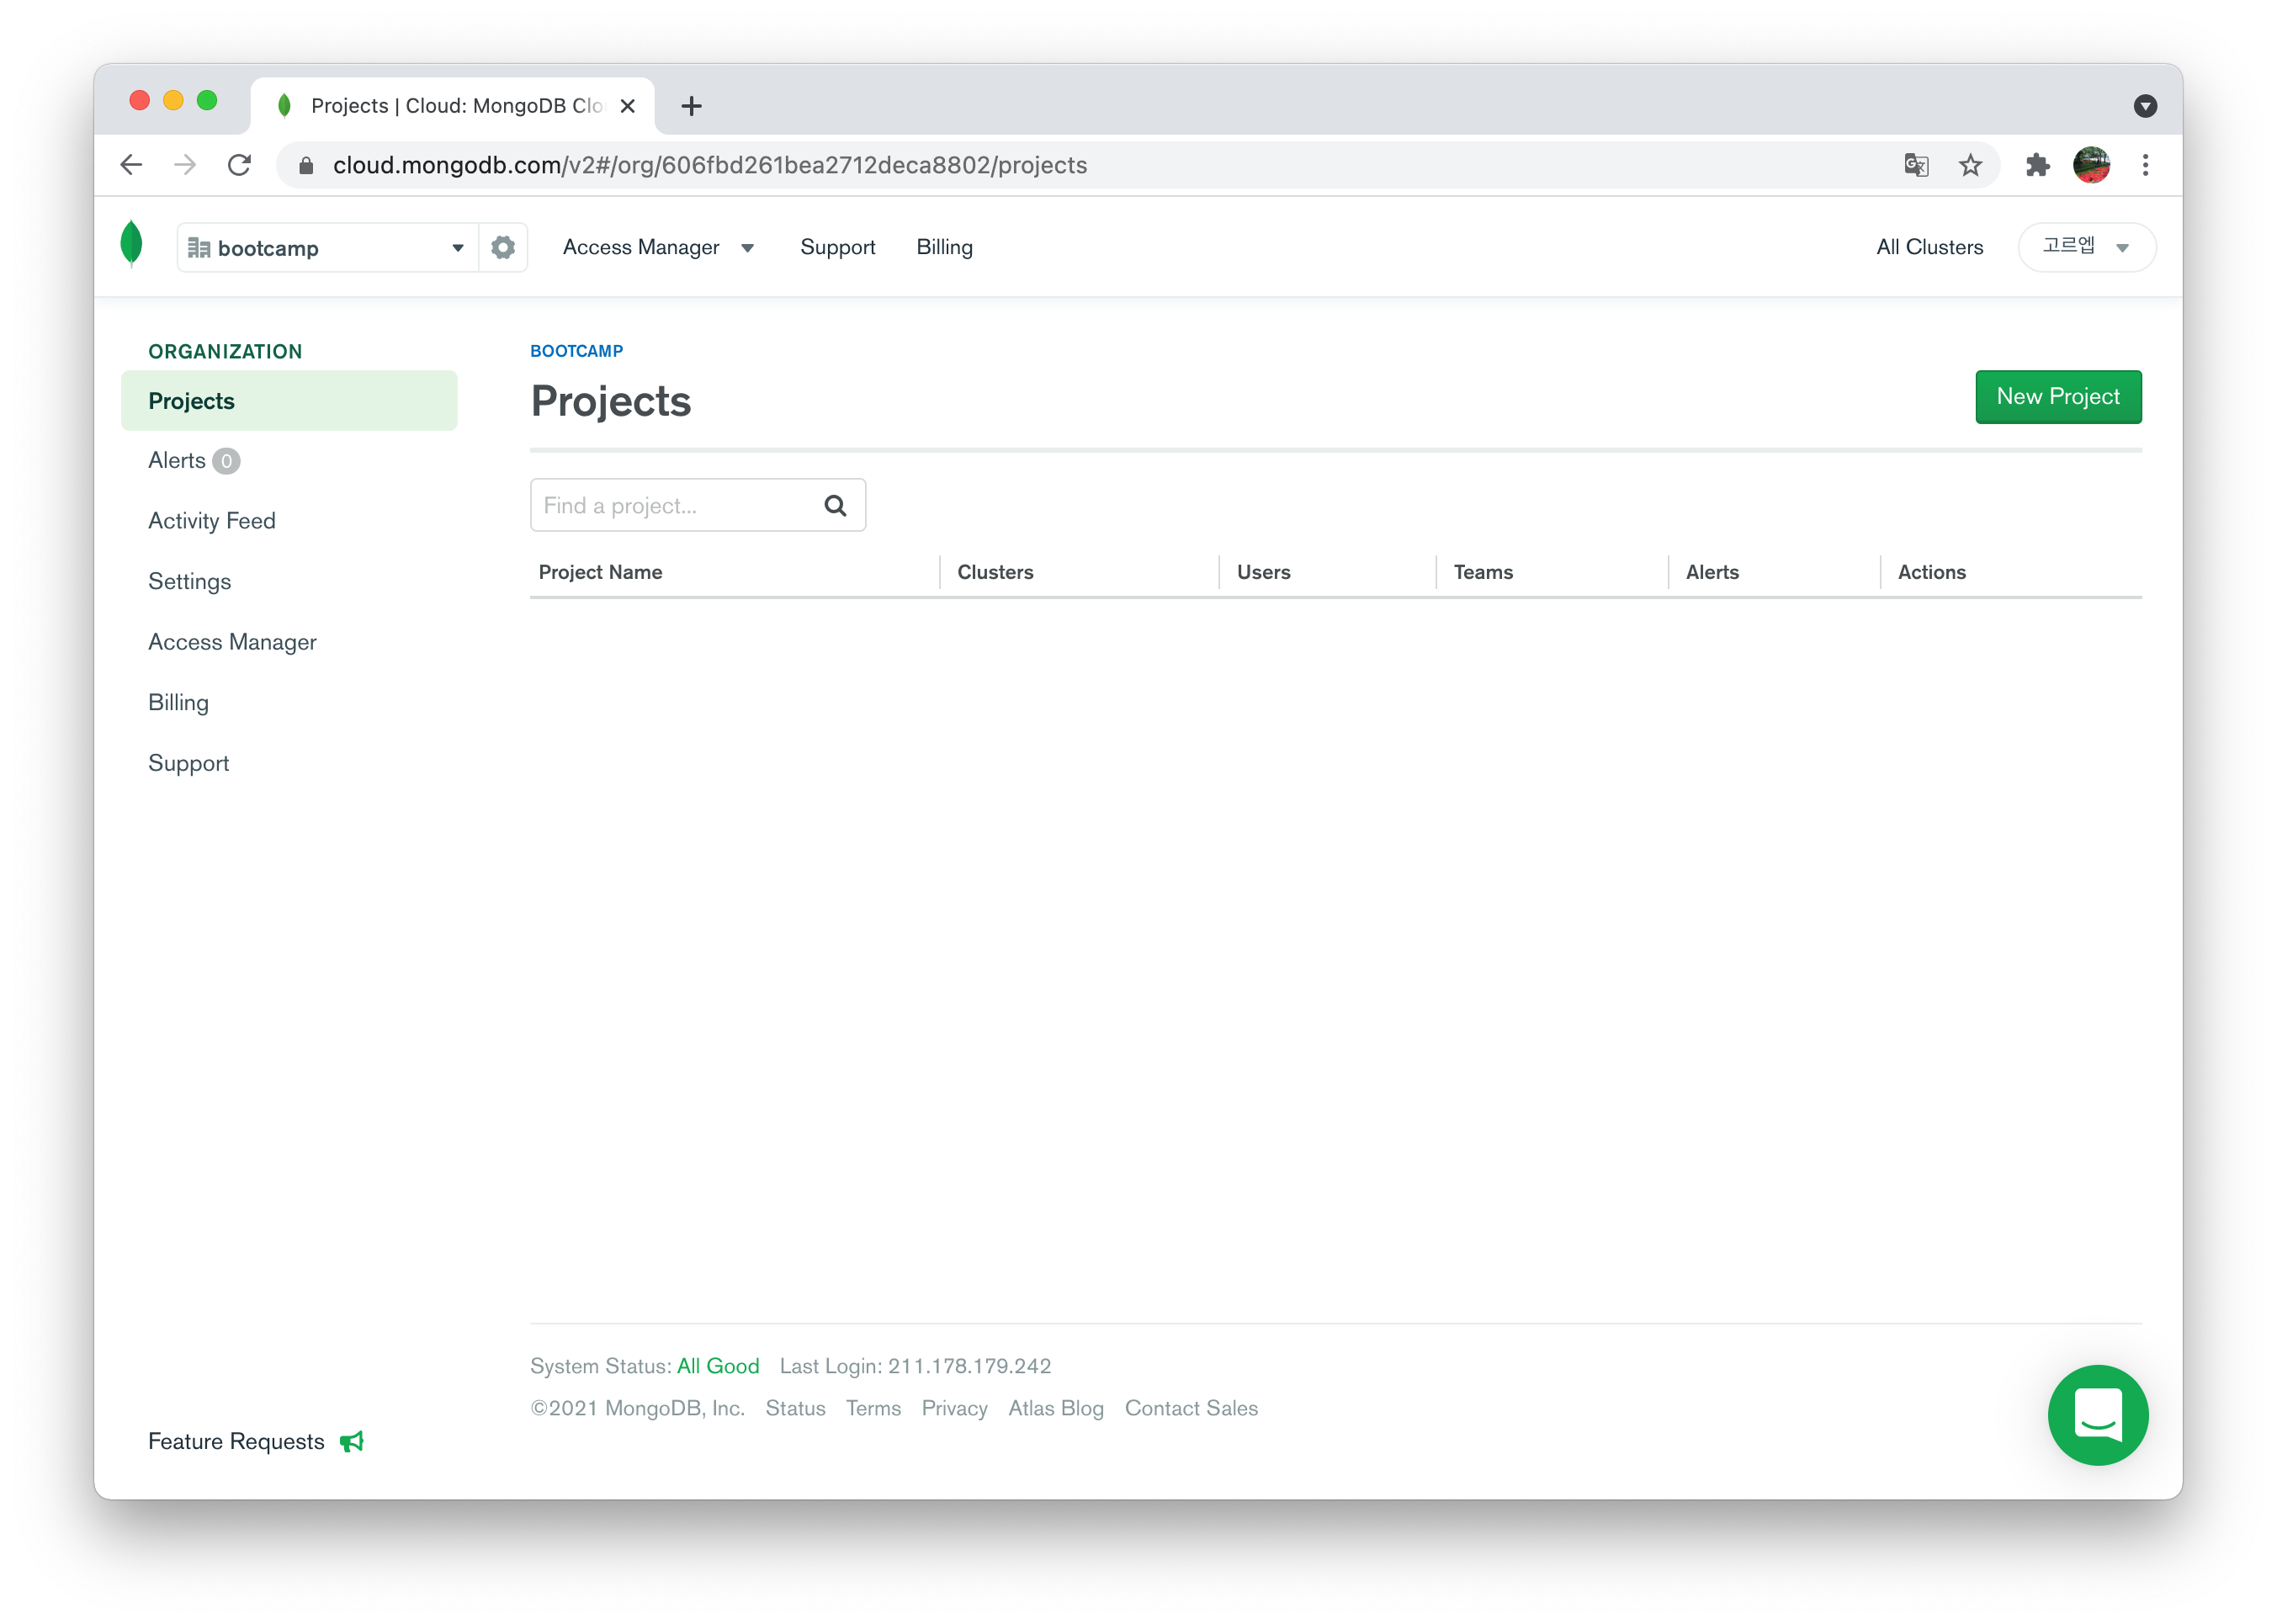The width and height of the screenshot is (2277, 1624).
Task: Bookmark page with star icon
Action: 1970,165
